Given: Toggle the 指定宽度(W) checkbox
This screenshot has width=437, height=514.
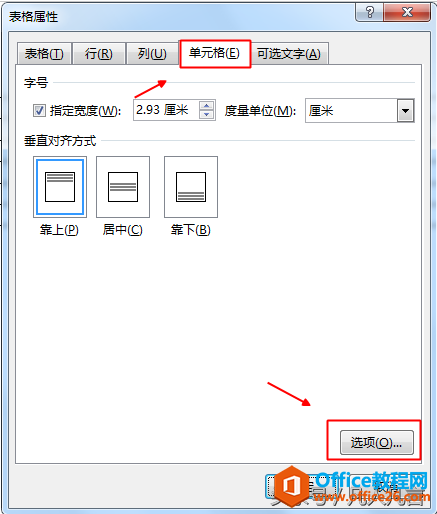Looking at the screenshot, I should point(39,110).
